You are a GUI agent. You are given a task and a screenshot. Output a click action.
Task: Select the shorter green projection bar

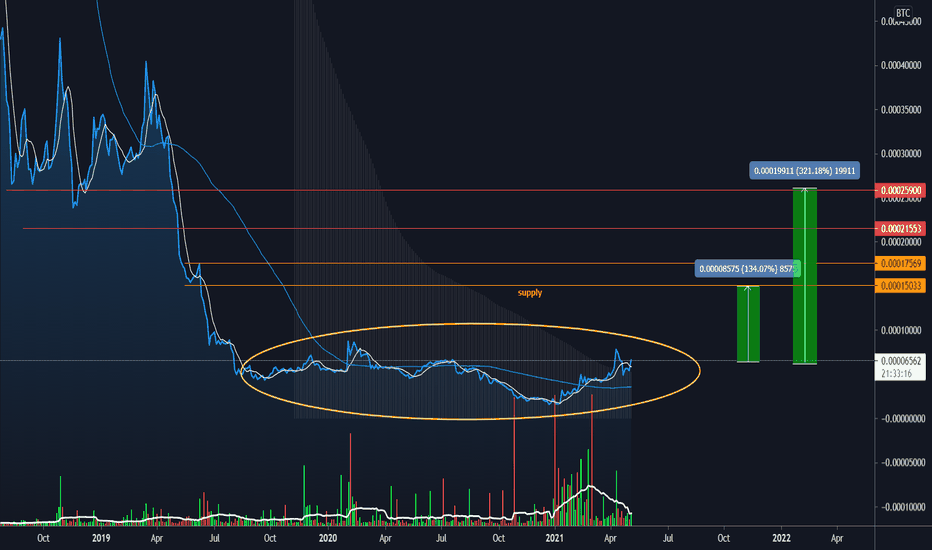[748, 324]
